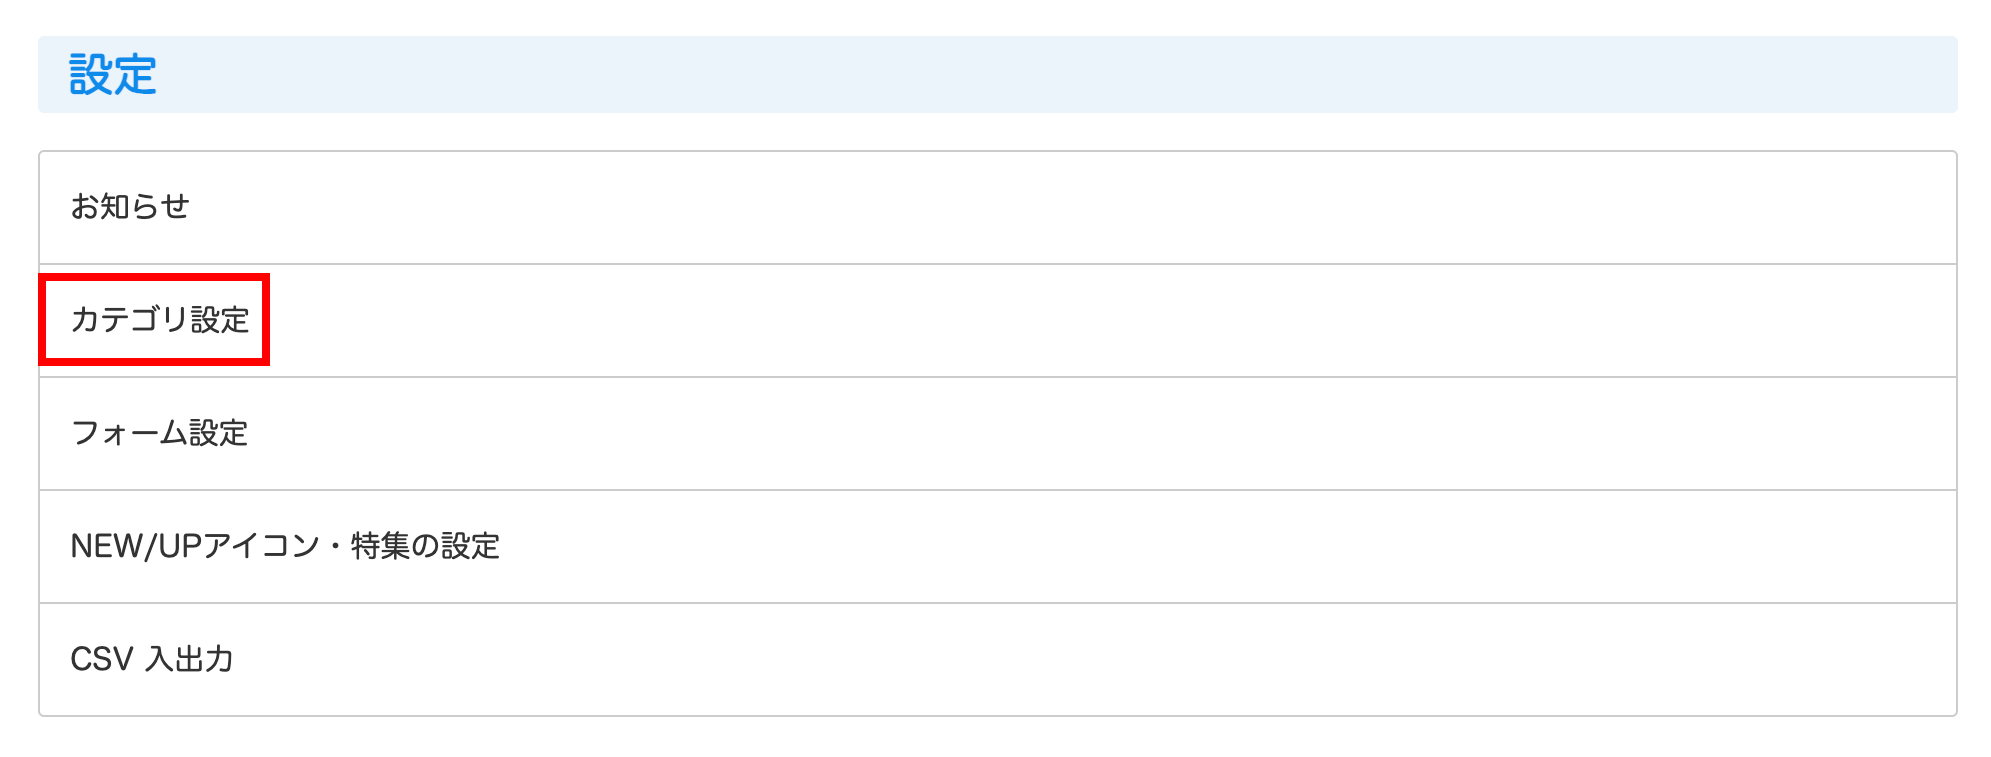
Task: Select the フォーム設定 menu entry
Action: point(159,433)
